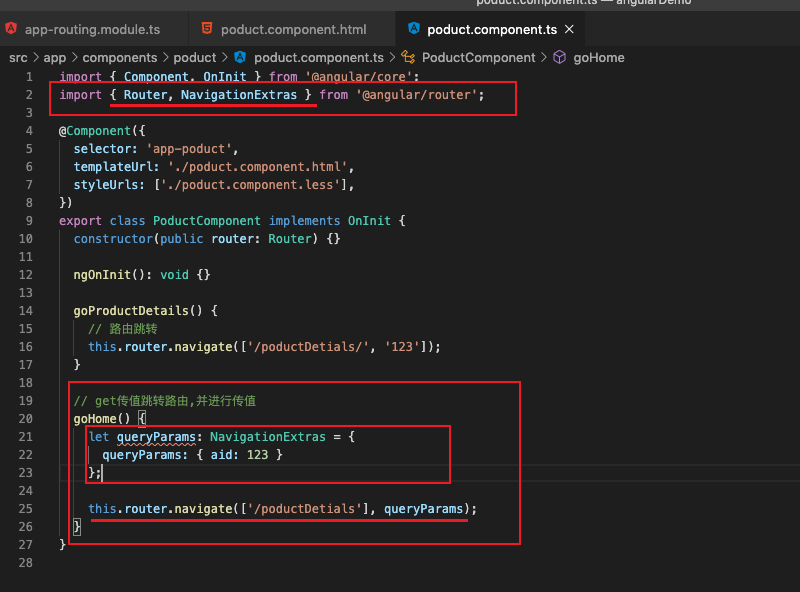
Task: Click OnInit after implements on line 9
Action: (x=369, y=221)
